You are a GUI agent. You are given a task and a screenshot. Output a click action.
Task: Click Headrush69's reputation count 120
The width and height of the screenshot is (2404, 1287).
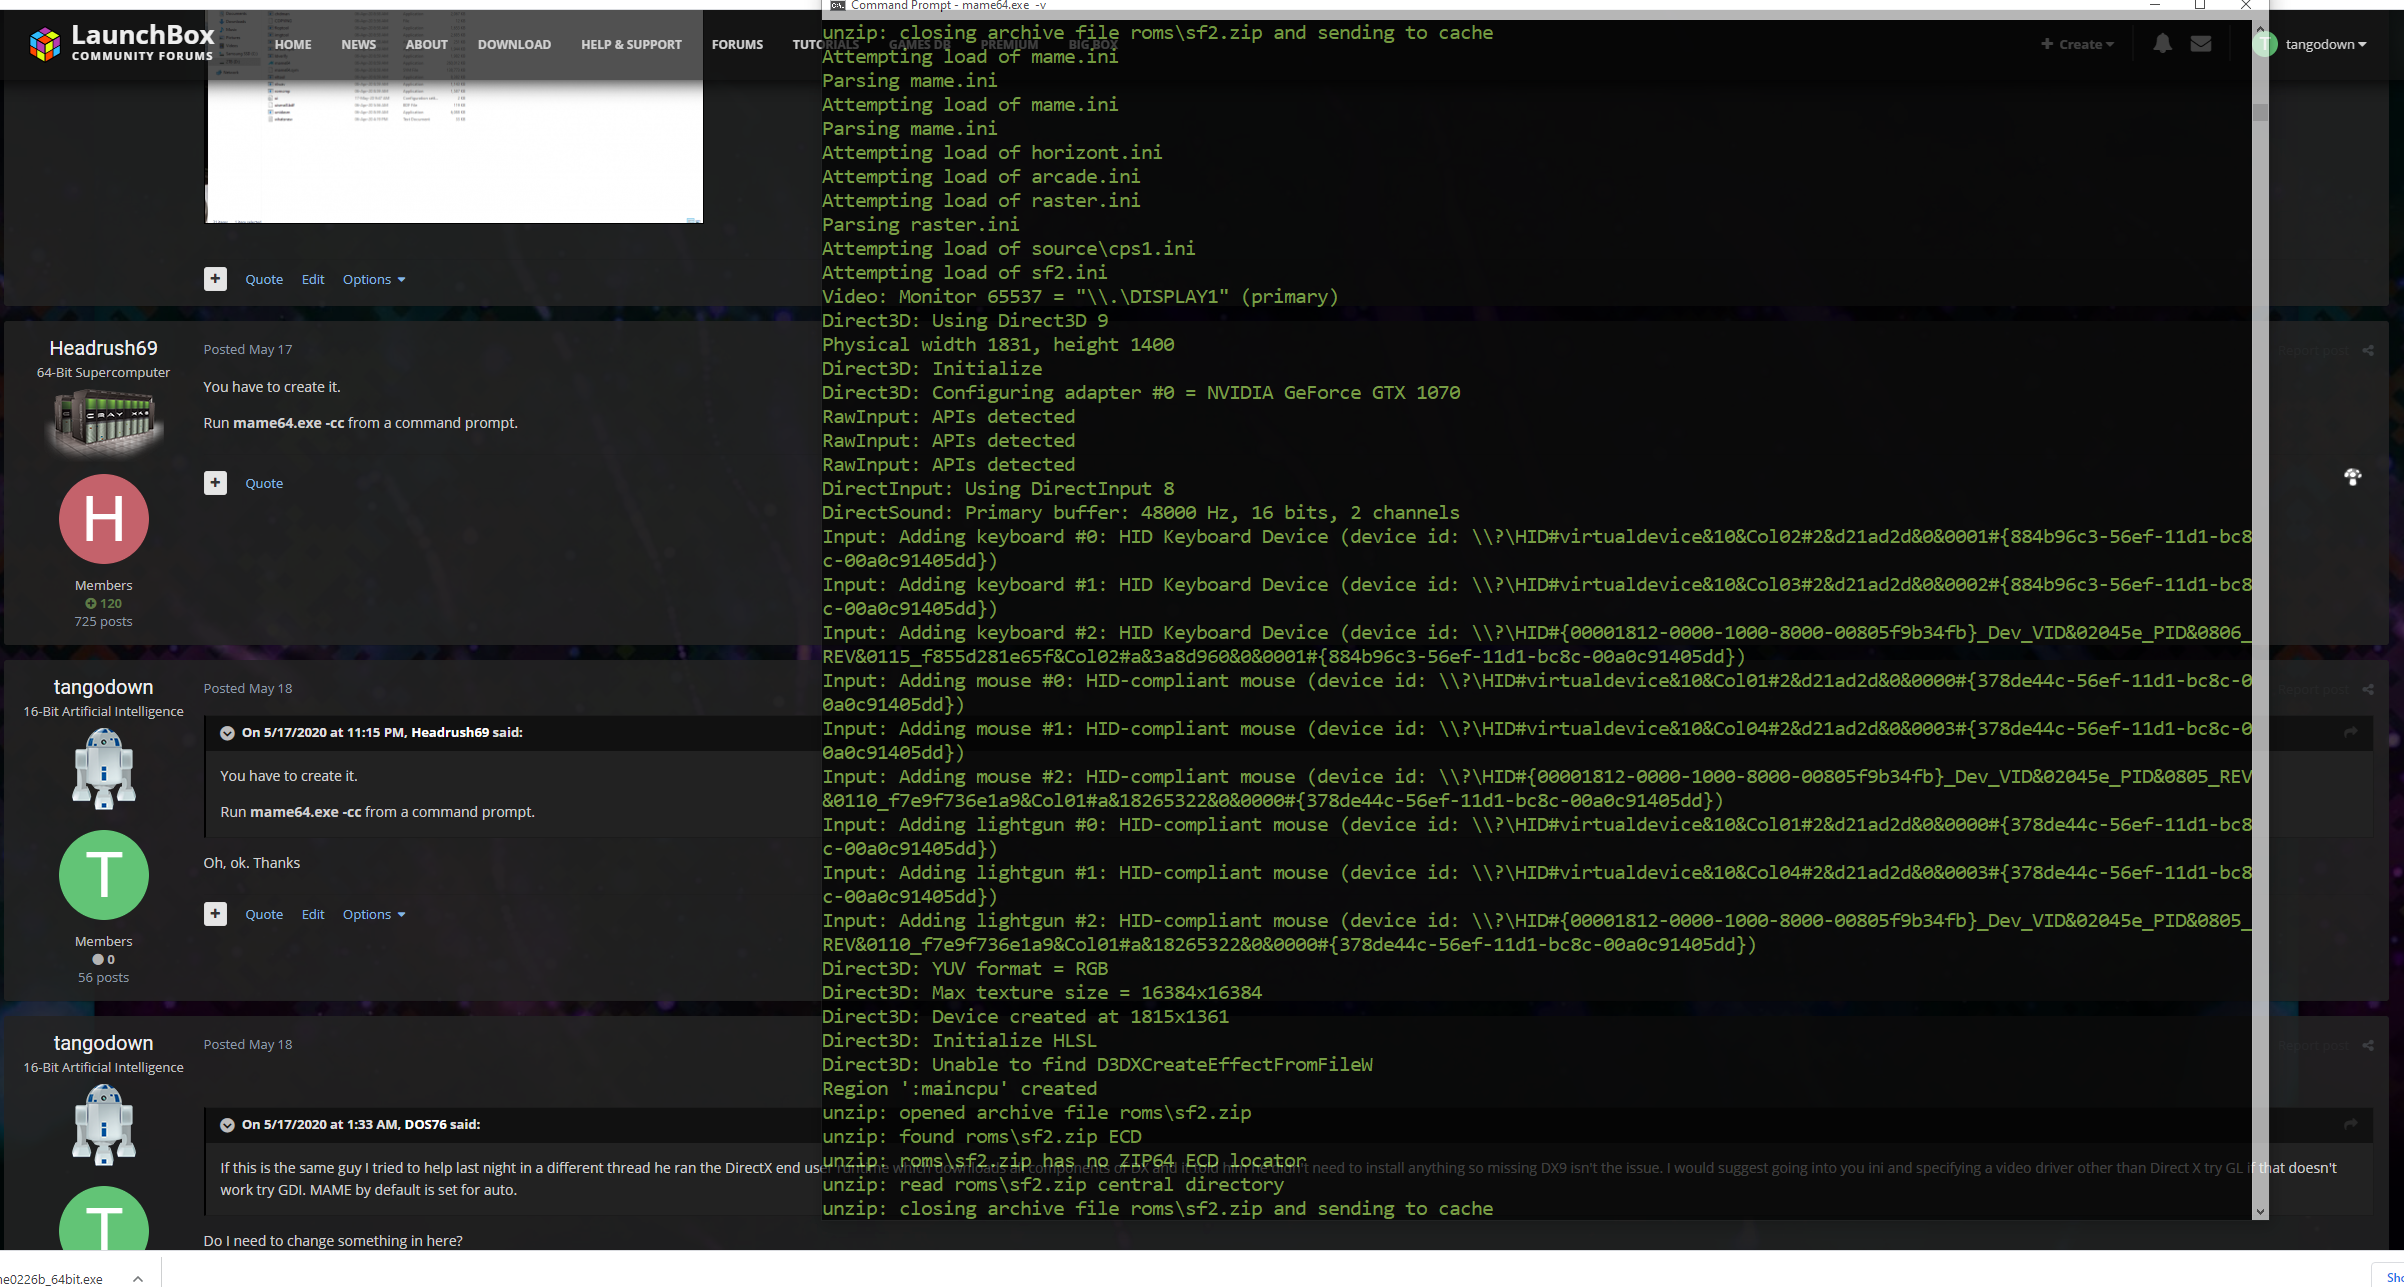(104, 603)
